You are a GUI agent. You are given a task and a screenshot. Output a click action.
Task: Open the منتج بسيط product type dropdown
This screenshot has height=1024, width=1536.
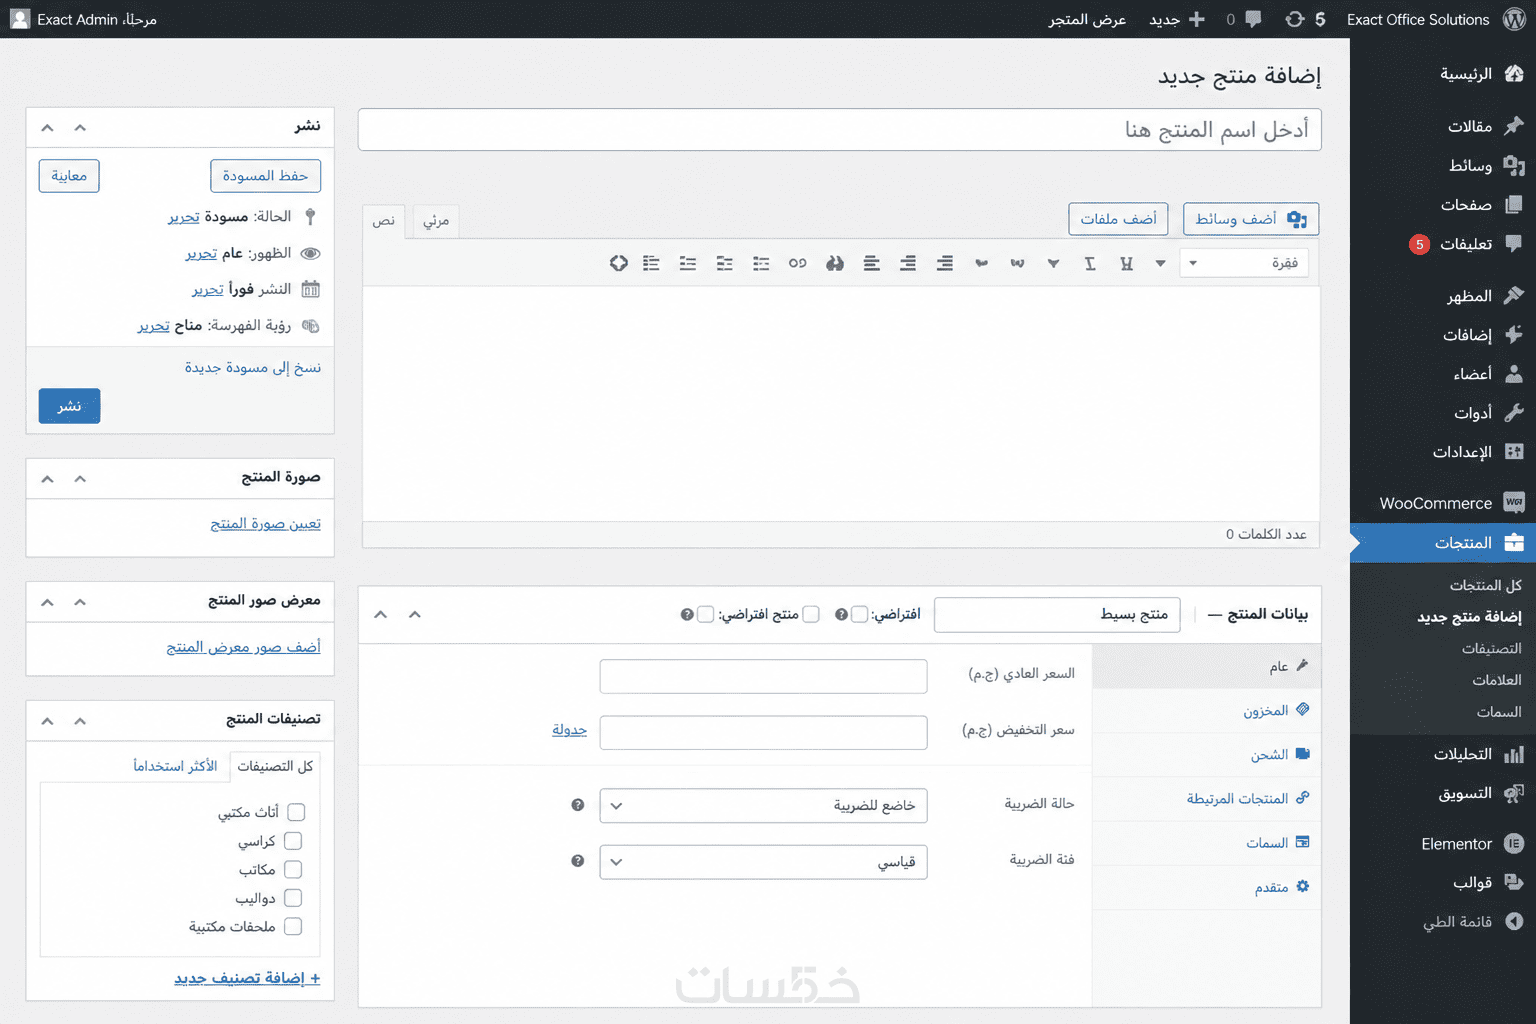coord(1057,614)
